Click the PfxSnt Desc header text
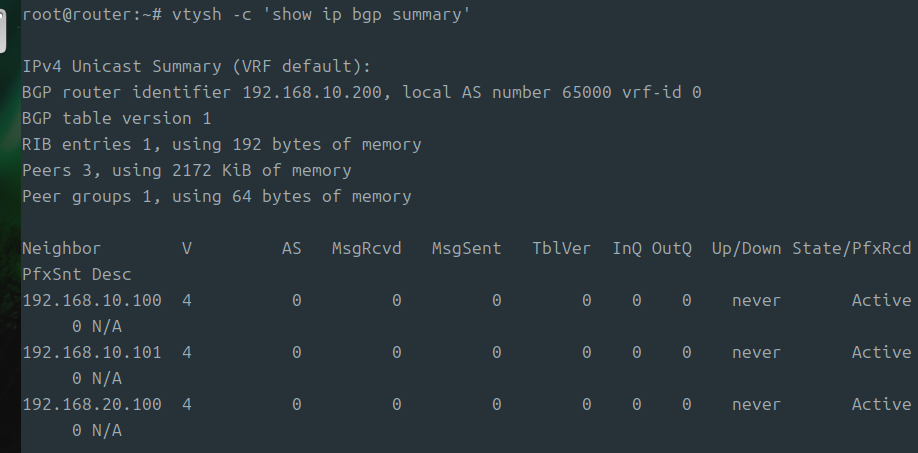The image size is (918, 453). tap(77, 274)
